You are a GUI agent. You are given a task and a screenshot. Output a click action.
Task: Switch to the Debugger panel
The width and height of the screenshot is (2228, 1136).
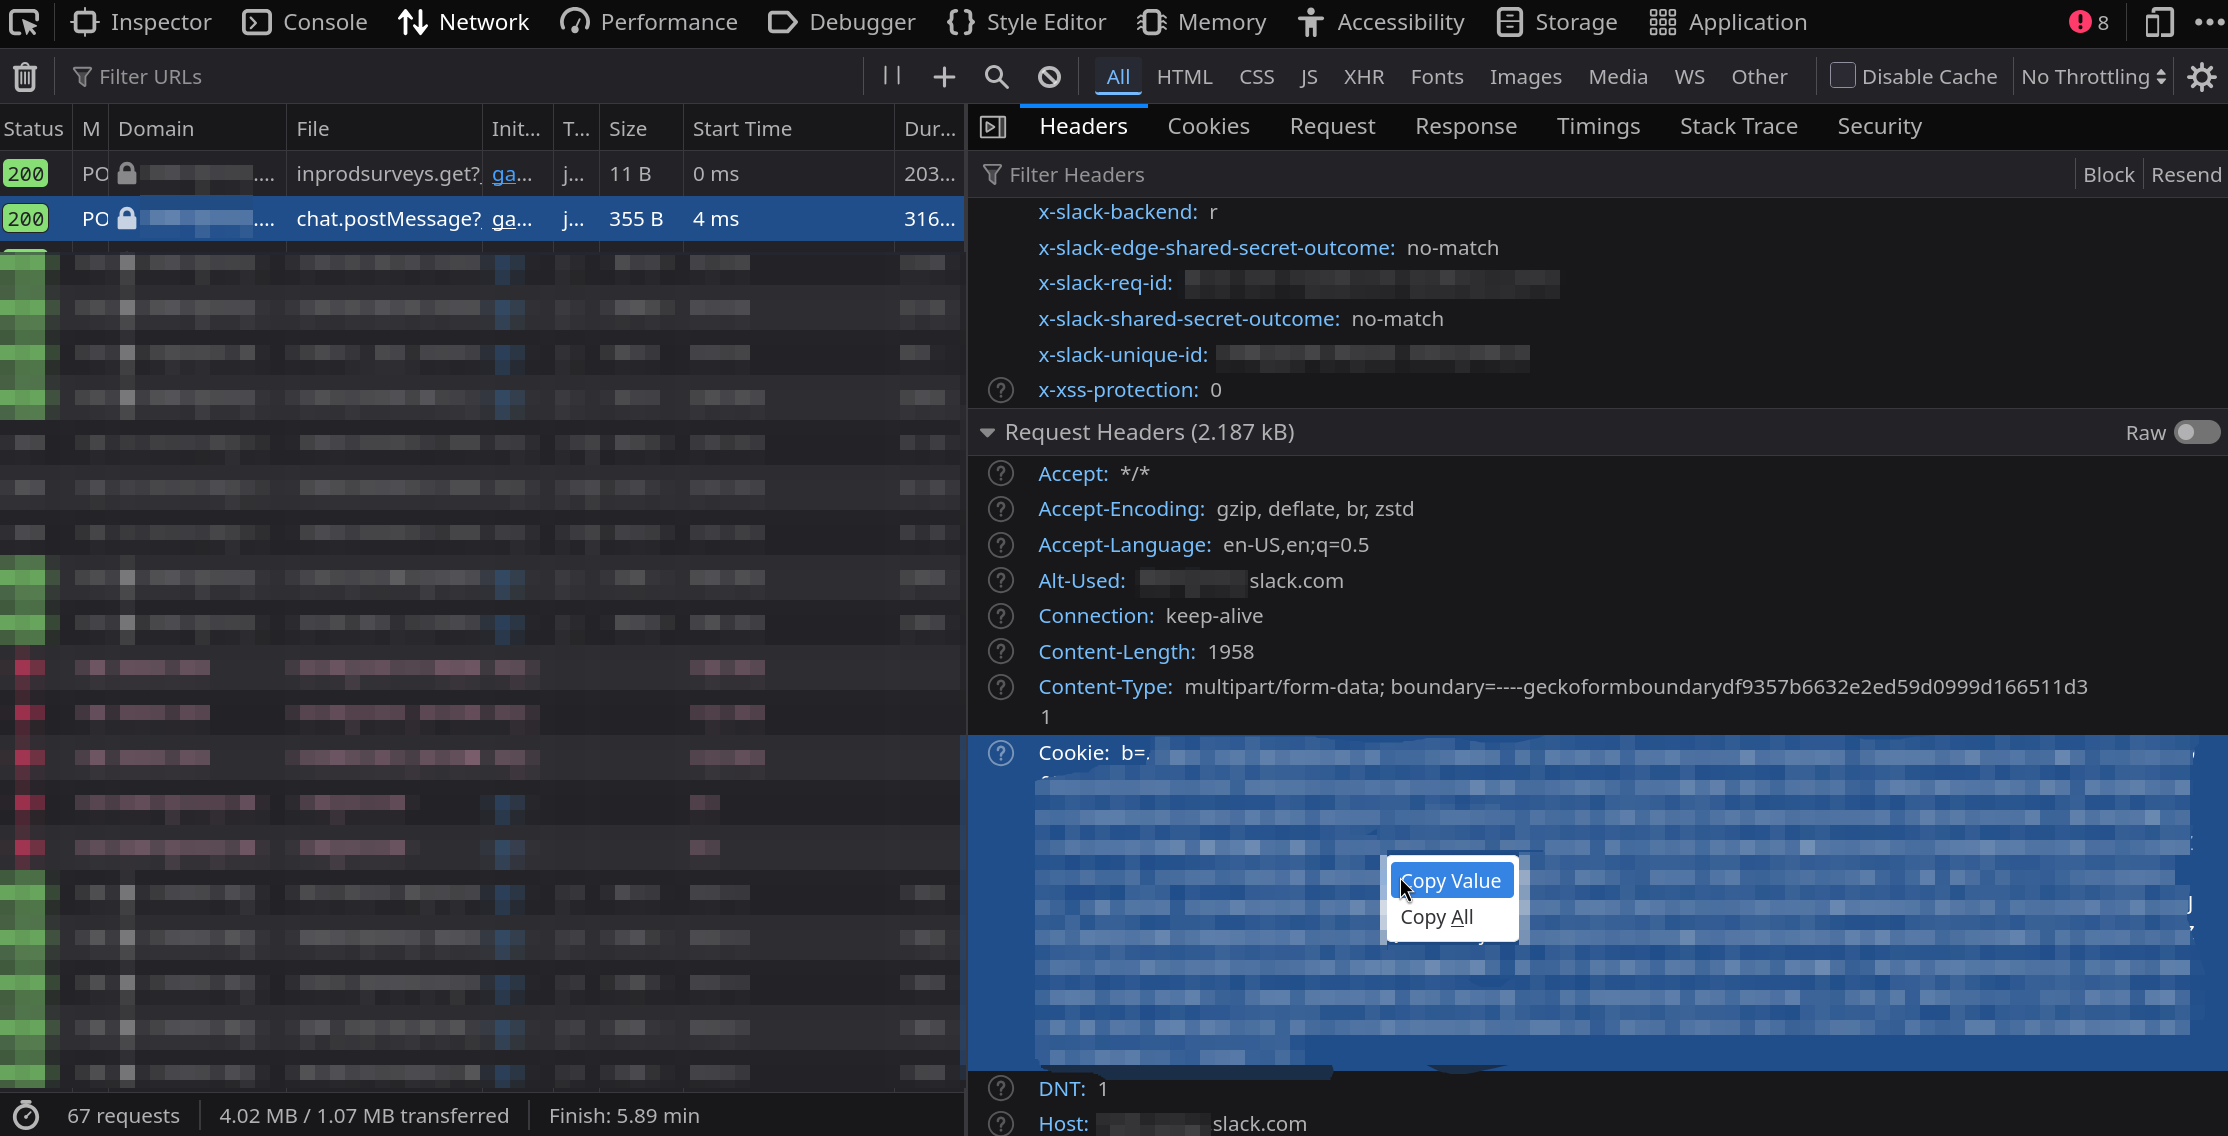(x=841, y=22)
